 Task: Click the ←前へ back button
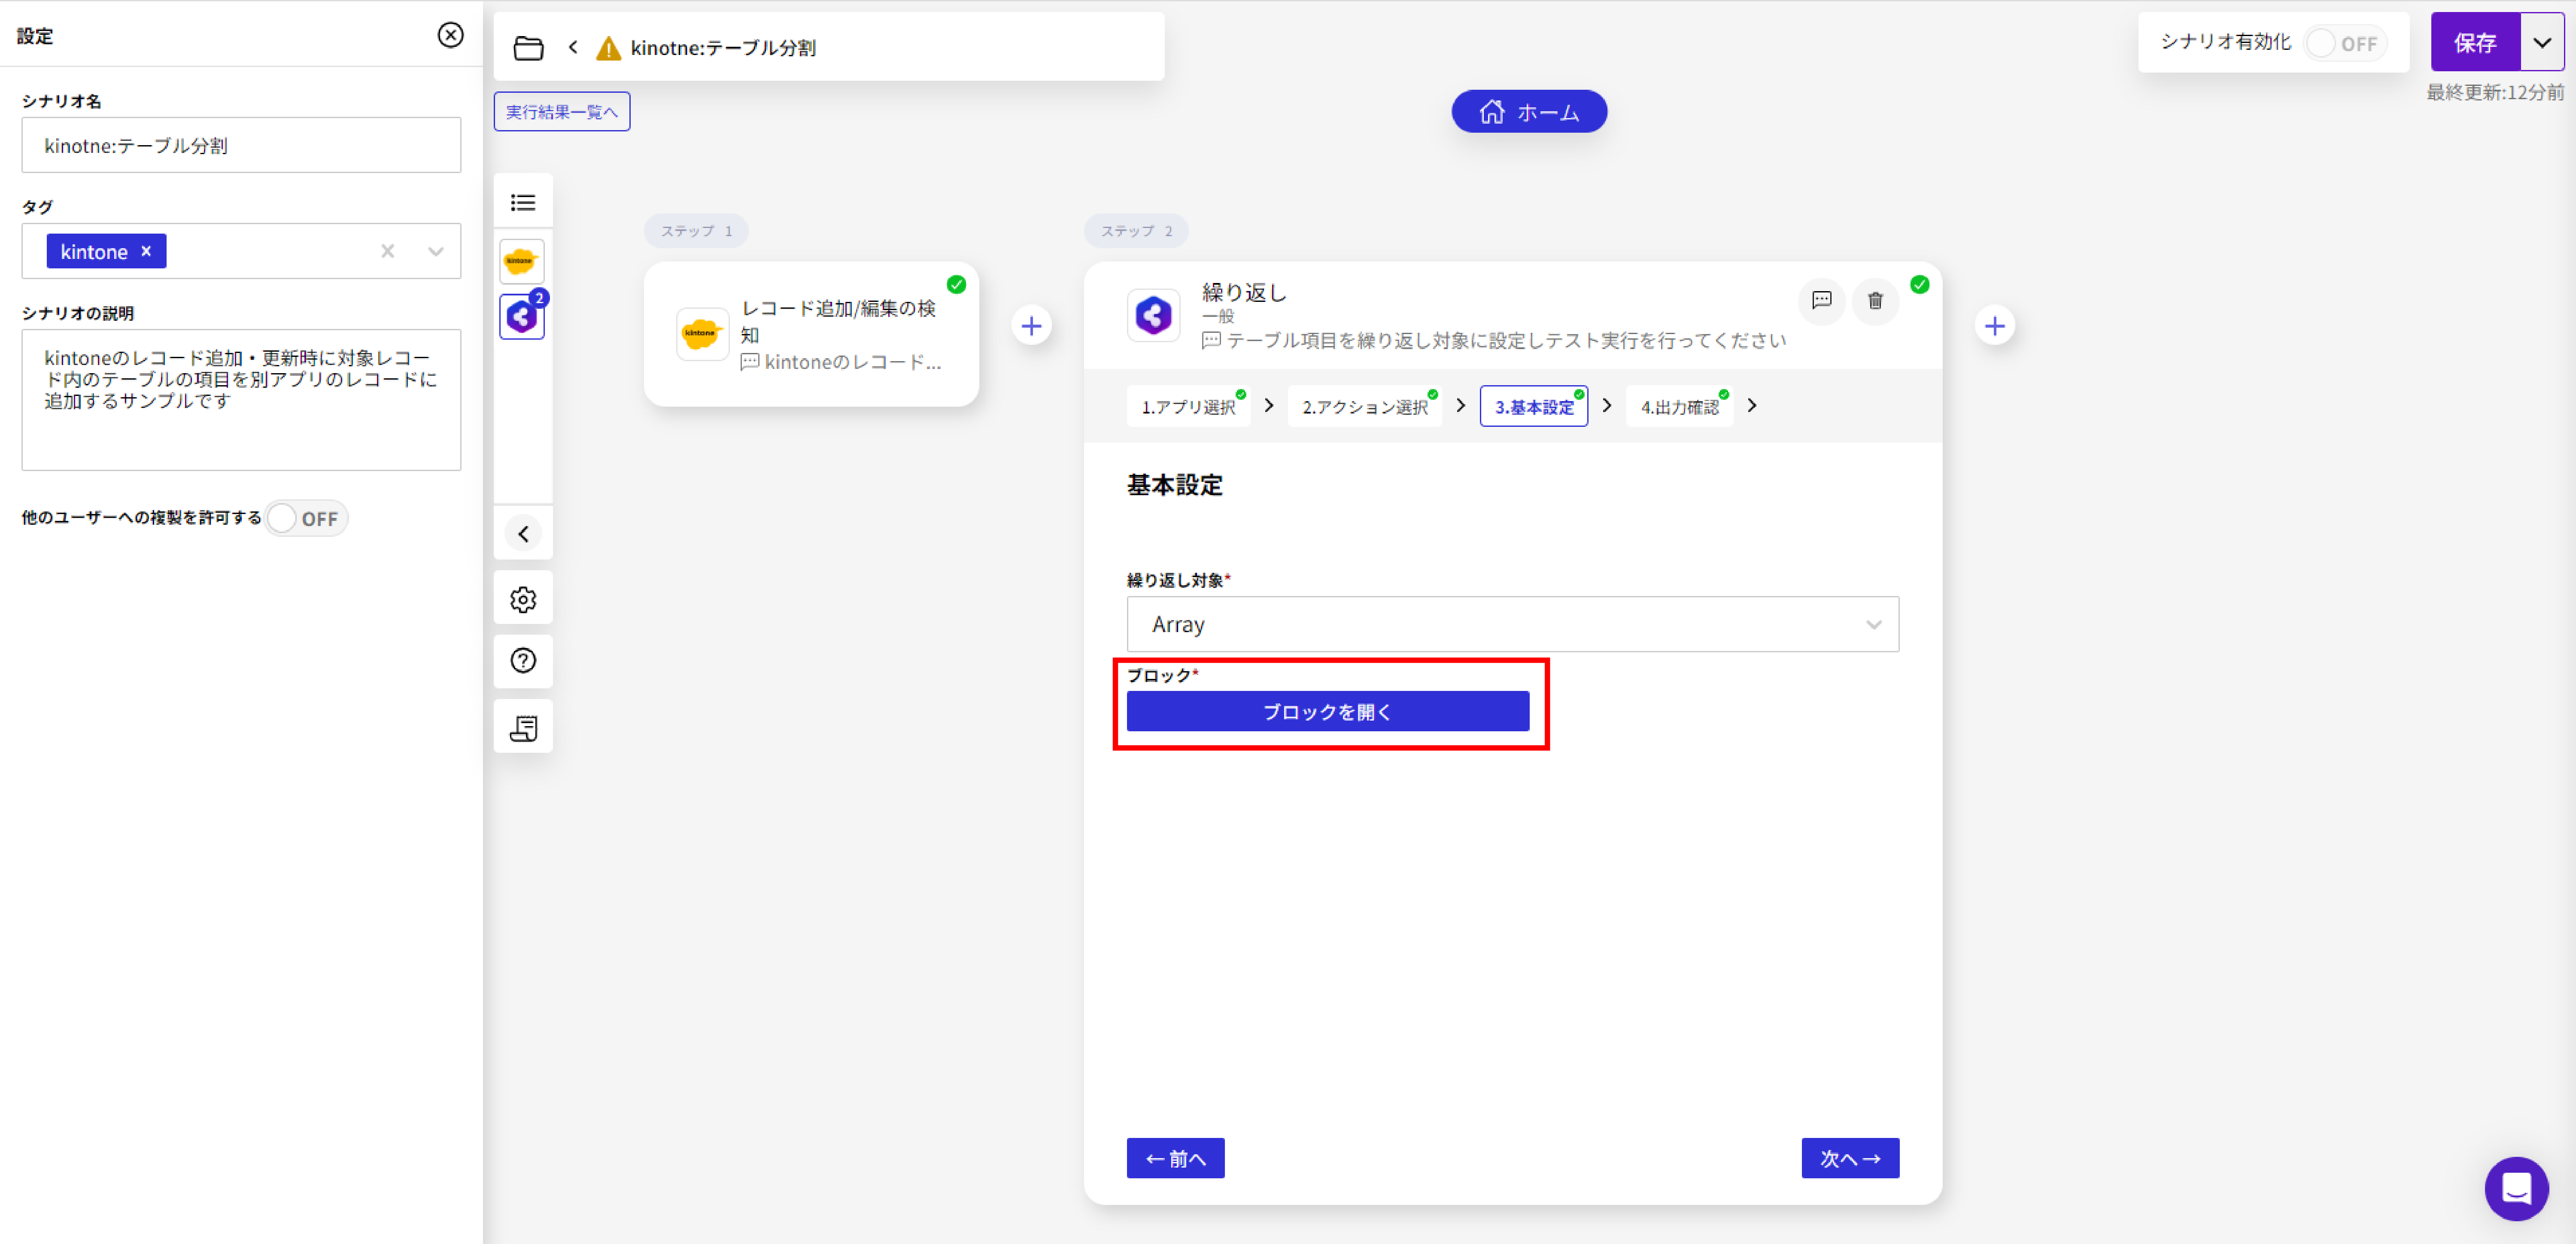point(1175,1159)
